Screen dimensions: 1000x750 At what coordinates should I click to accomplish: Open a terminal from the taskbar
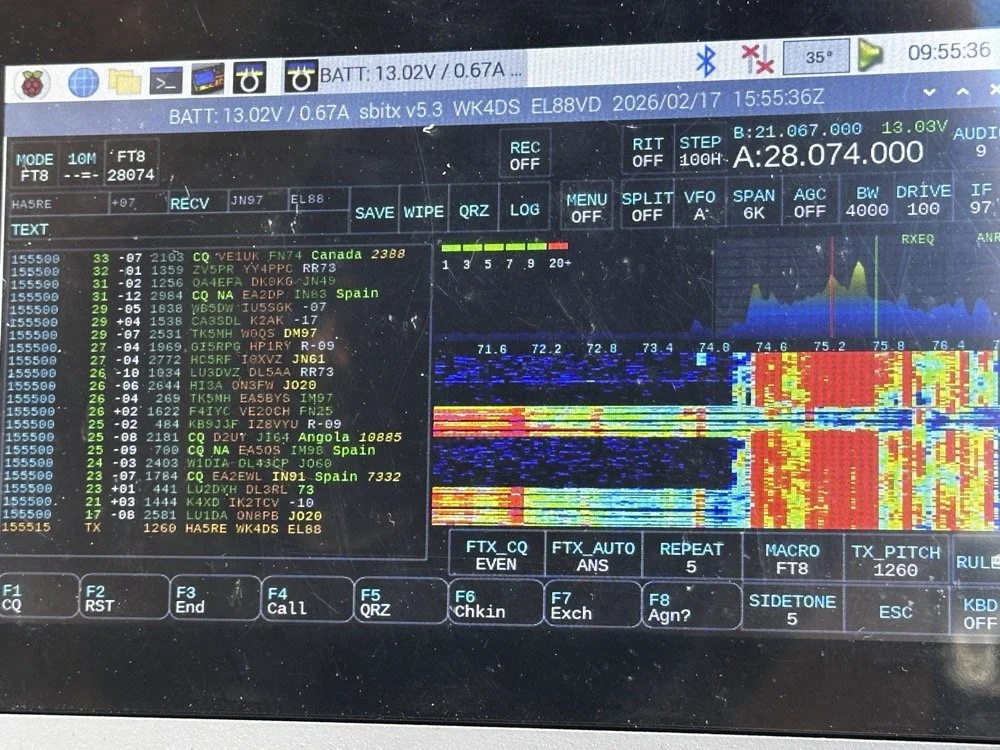[166, 77]
